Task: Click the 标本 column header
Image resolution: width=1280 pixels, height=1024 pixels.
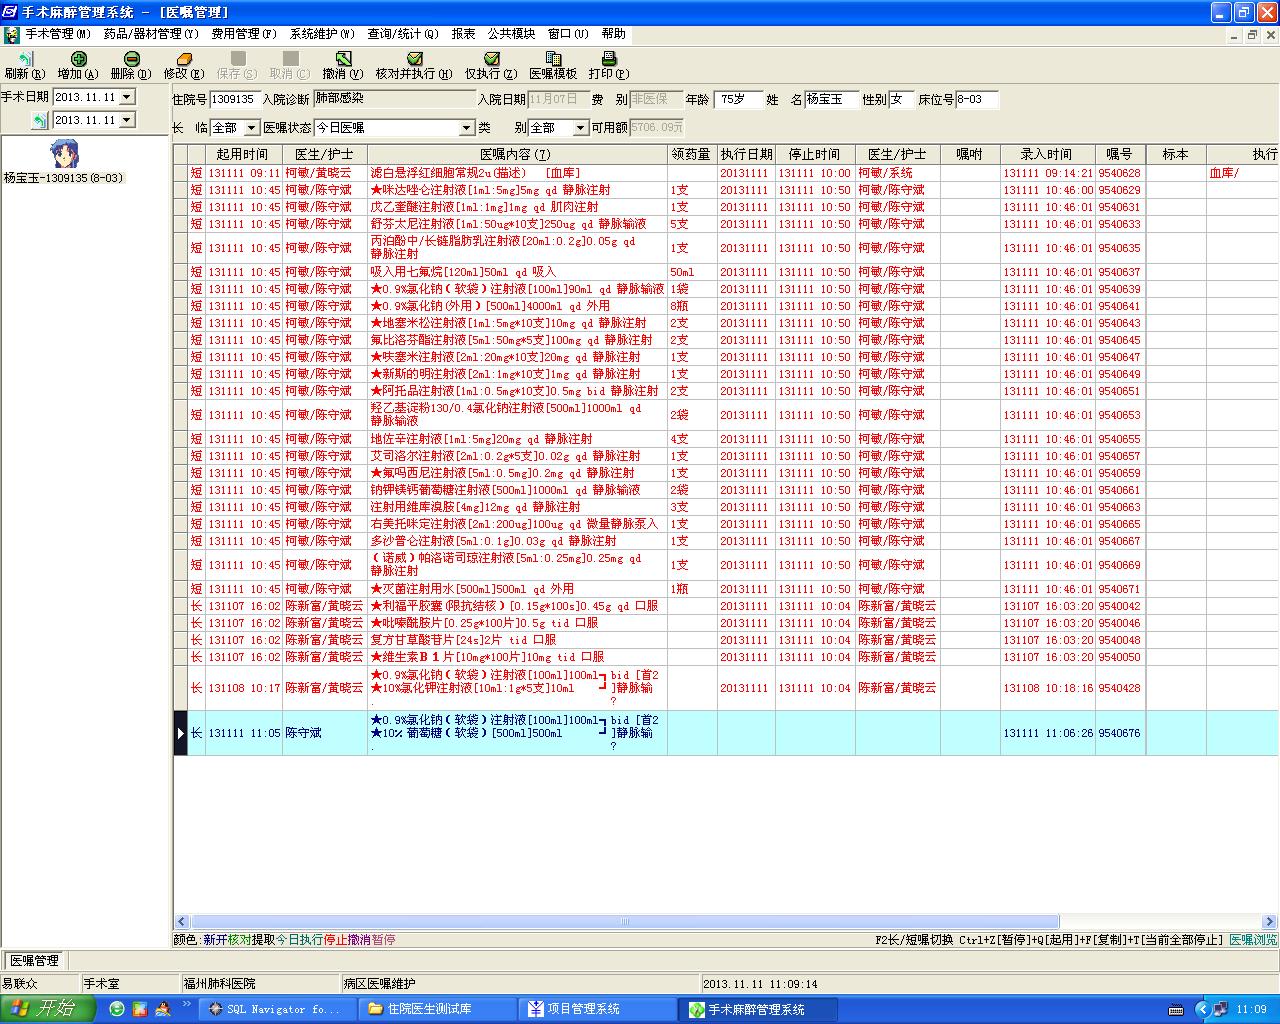Action: point(1176,154)
